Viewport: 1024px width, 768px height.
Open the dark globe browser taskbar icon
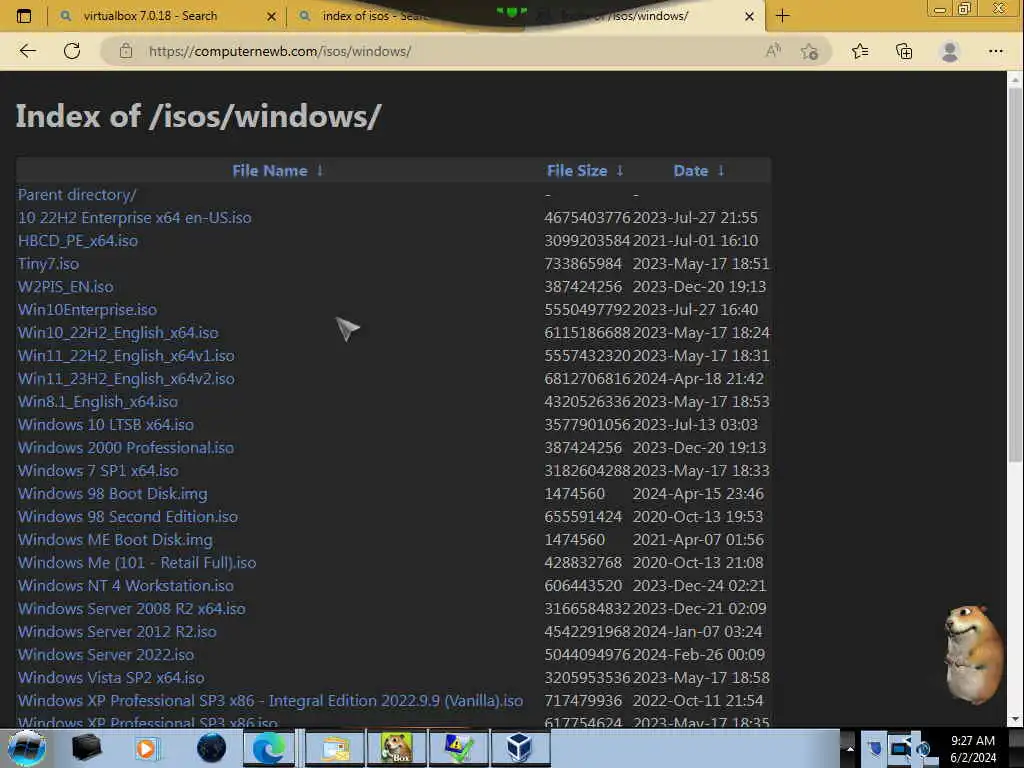[x=211, y=748]
